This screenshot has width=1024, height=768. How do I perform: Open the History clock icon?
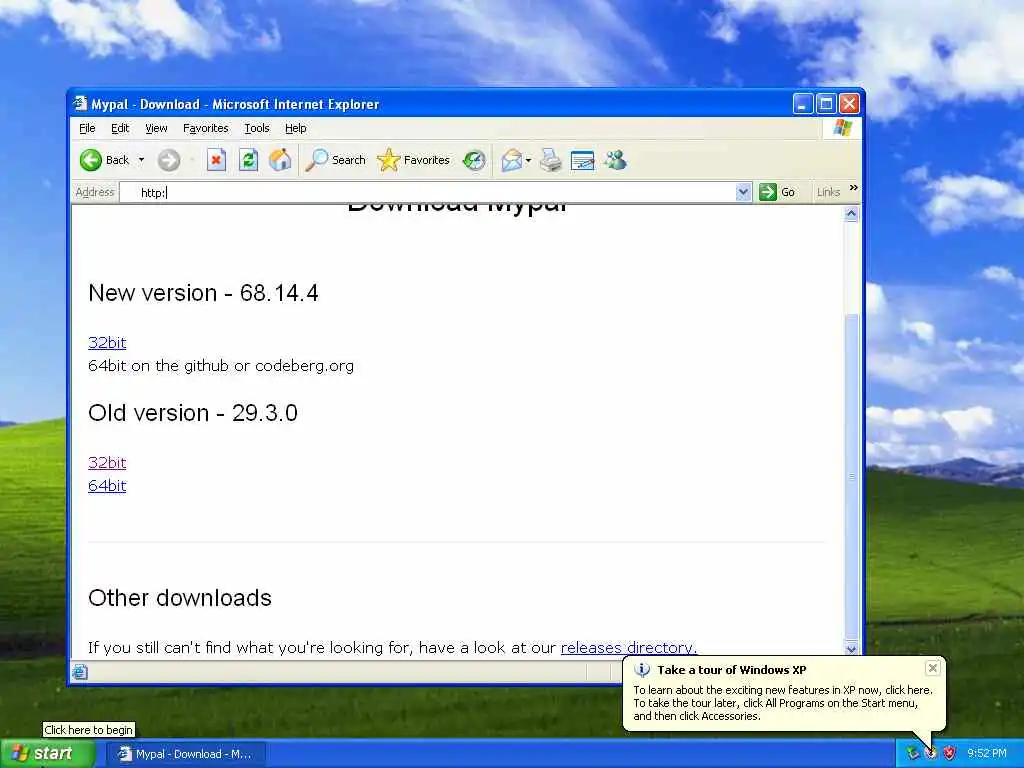474,160
